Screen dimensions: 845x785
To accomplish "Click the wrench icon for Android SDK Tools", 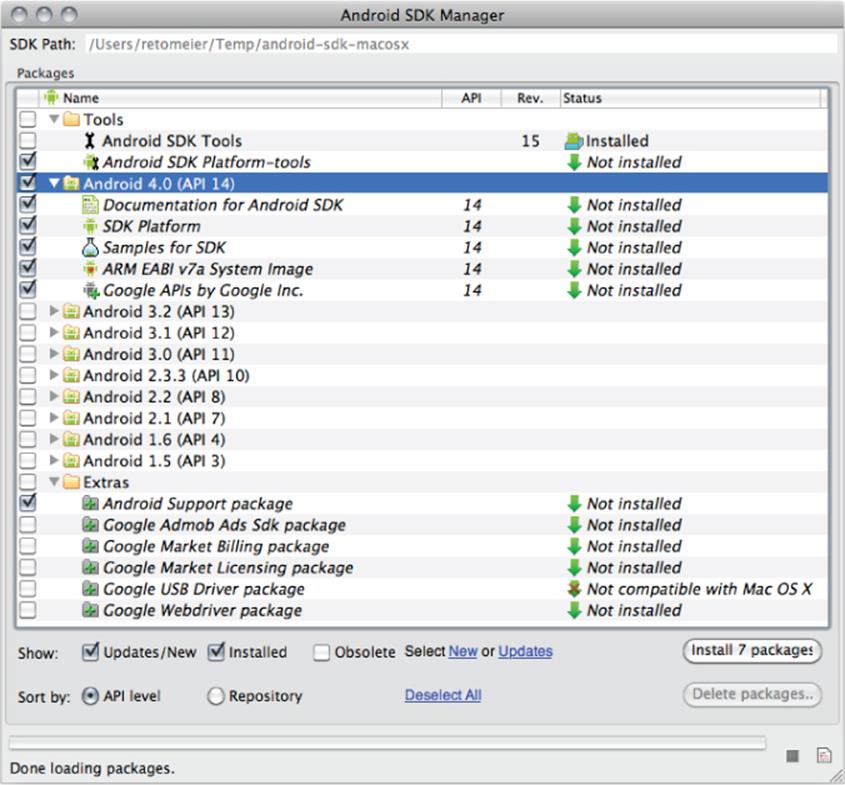I will click(x=89, y=141).
